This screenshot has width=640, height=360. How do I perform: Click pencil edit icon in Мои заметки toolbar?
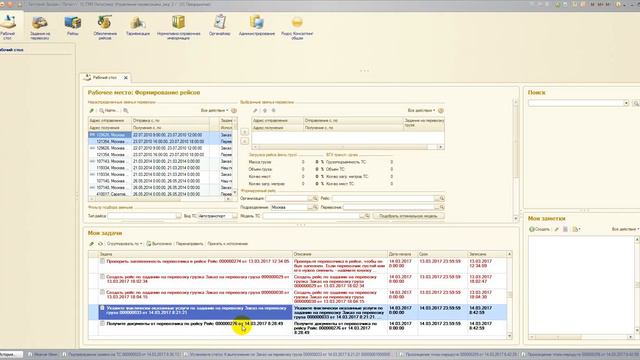pyautogui.click(x=556, y=229)
